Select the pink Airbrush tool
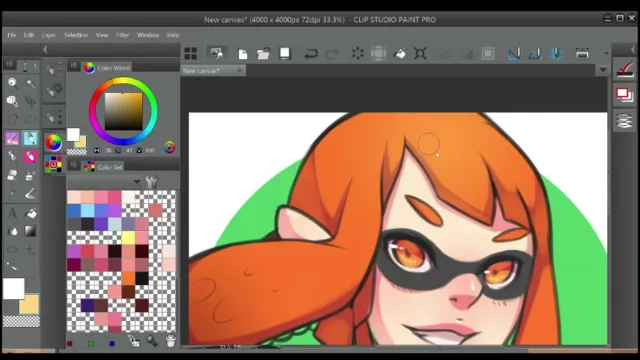Screen dimensions: 640x360 [30, 157]
